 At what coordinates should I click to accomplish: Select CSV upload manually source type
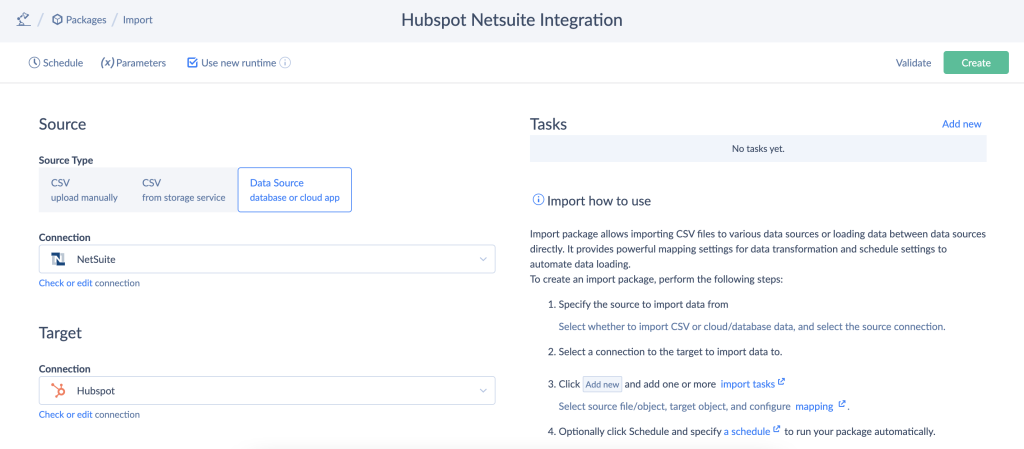pos(84,190)
